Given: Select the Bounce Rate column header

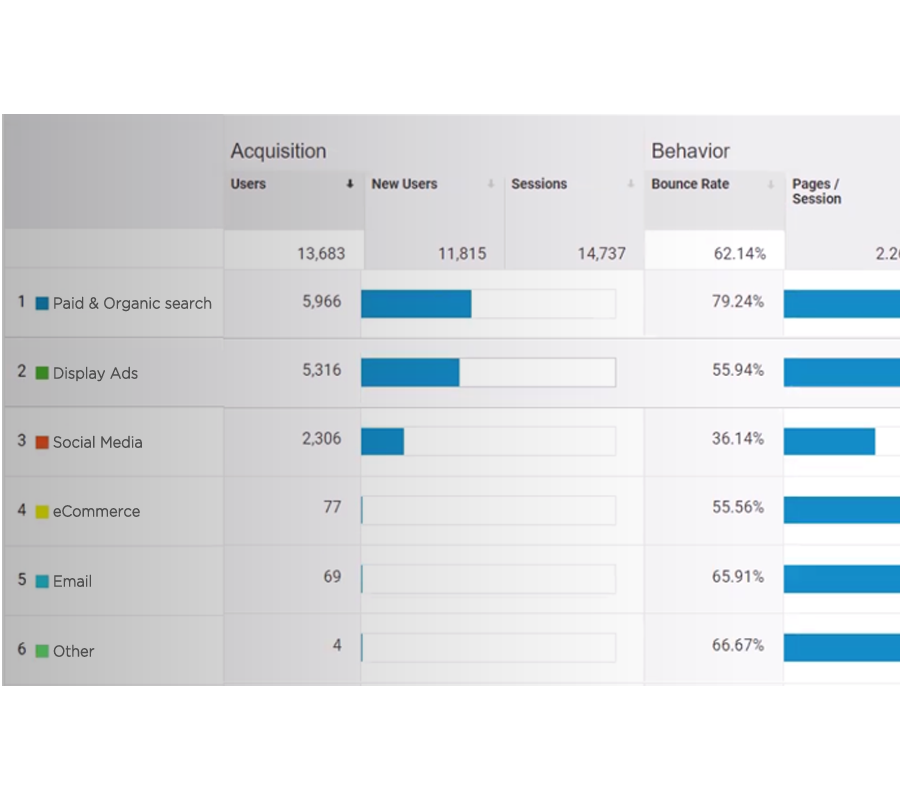Looking at the screenshot, I should [690, 184].
